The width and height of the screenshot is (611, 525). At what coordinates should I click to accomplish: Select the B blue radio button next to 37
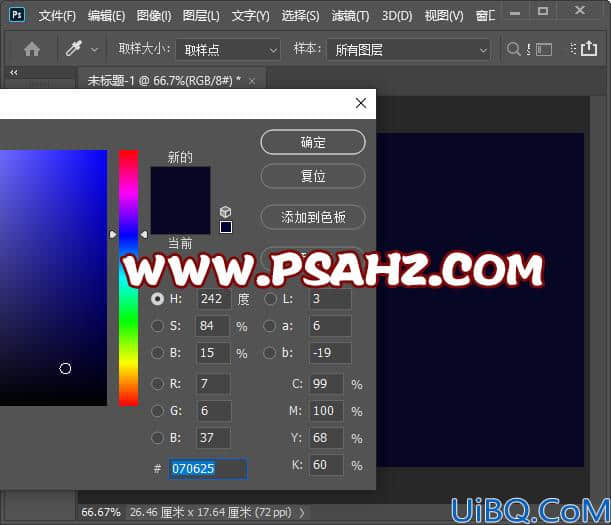point(157,438)
